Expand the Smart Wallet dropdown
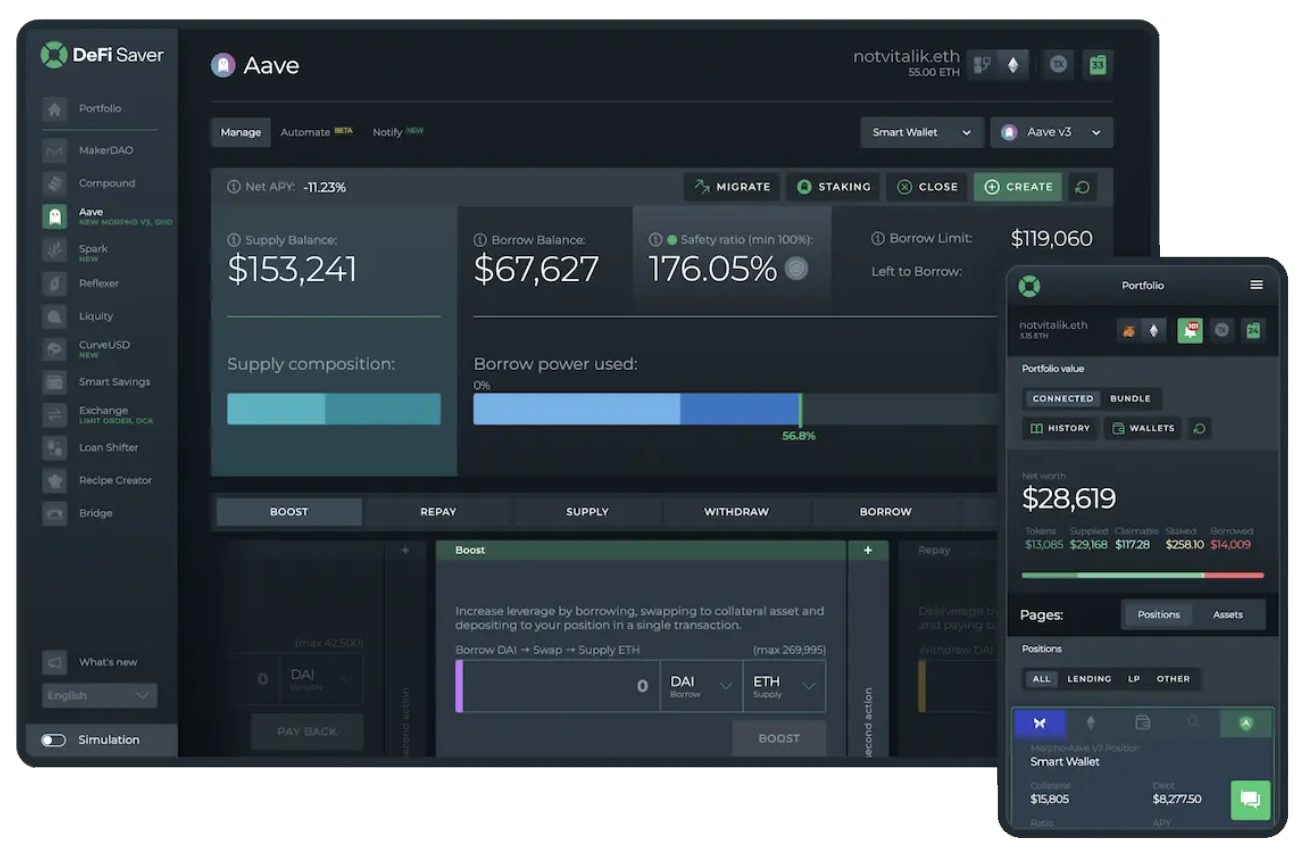 921,133
